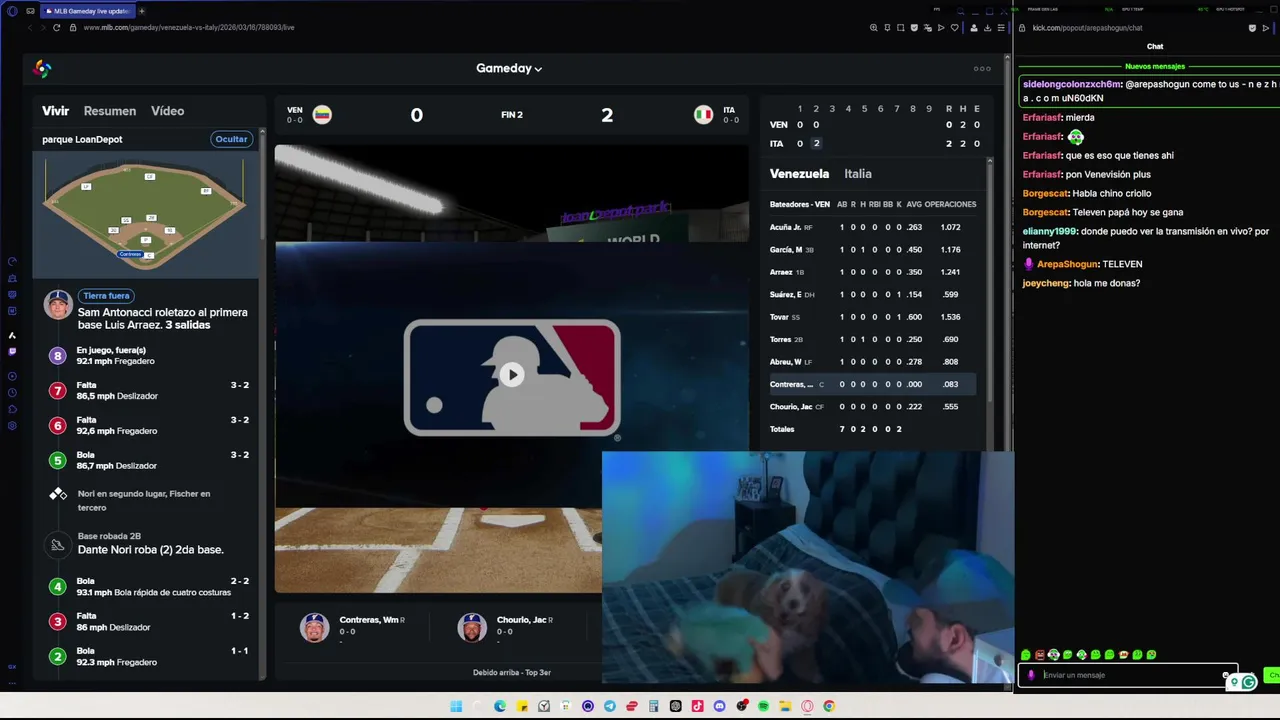The image size is (1280, 720).
Task: Click the Contreras, Wm player card below the video
Action: pyautogui.click(x=352, y=626)
